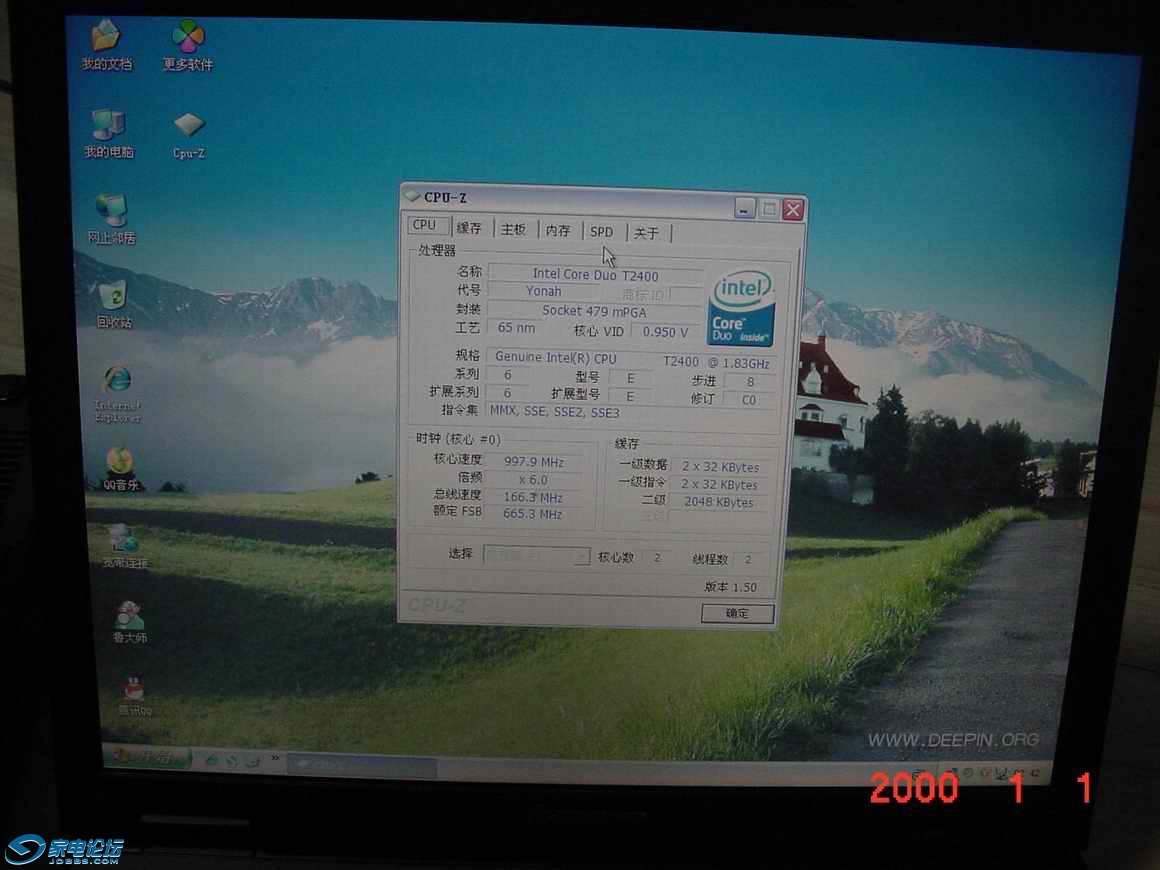Minimize the CPU-Z window
Image resolution: width=1160 pixels, height=870 pixels.
(744, 208)
